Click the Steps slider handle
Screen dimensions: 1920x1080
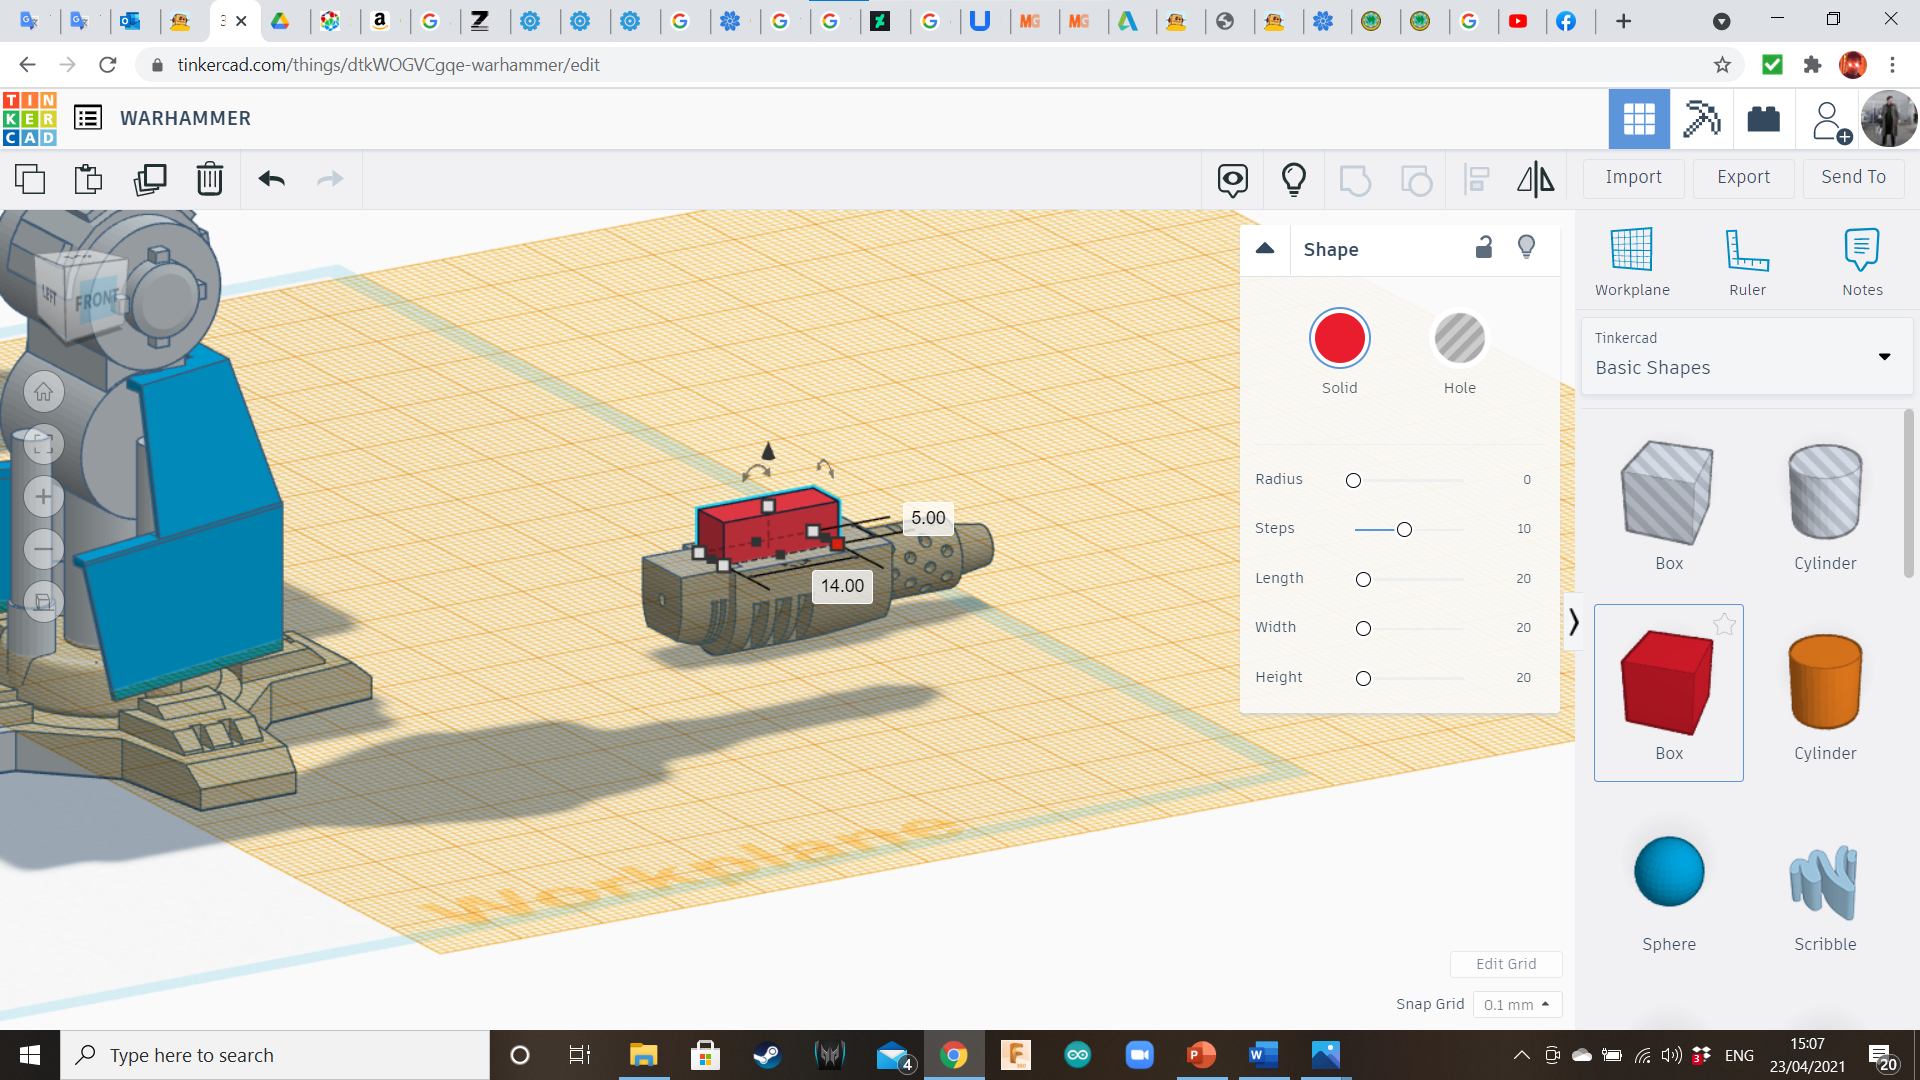point(1404,529)
